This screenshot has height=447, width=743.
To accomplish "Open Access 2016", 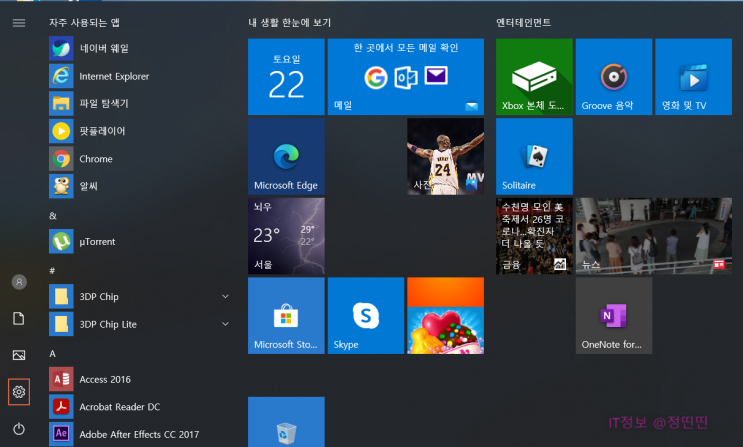I will coord(140,379).
